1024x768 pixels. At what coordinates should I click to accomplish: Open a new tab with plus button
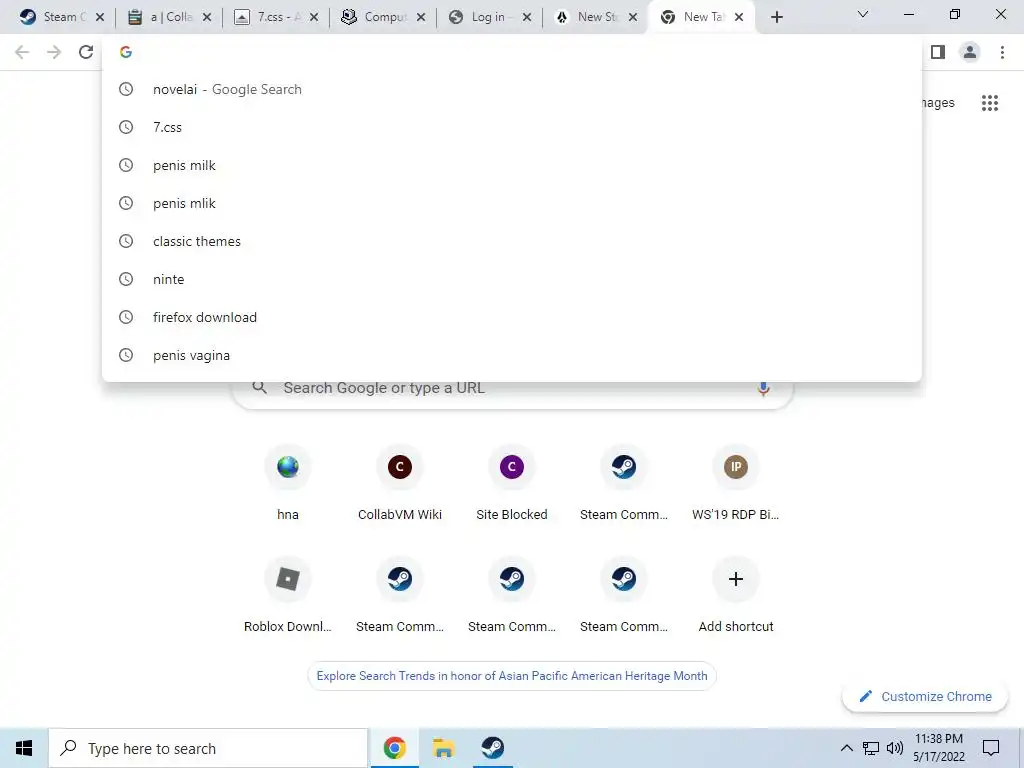point(776,17)
